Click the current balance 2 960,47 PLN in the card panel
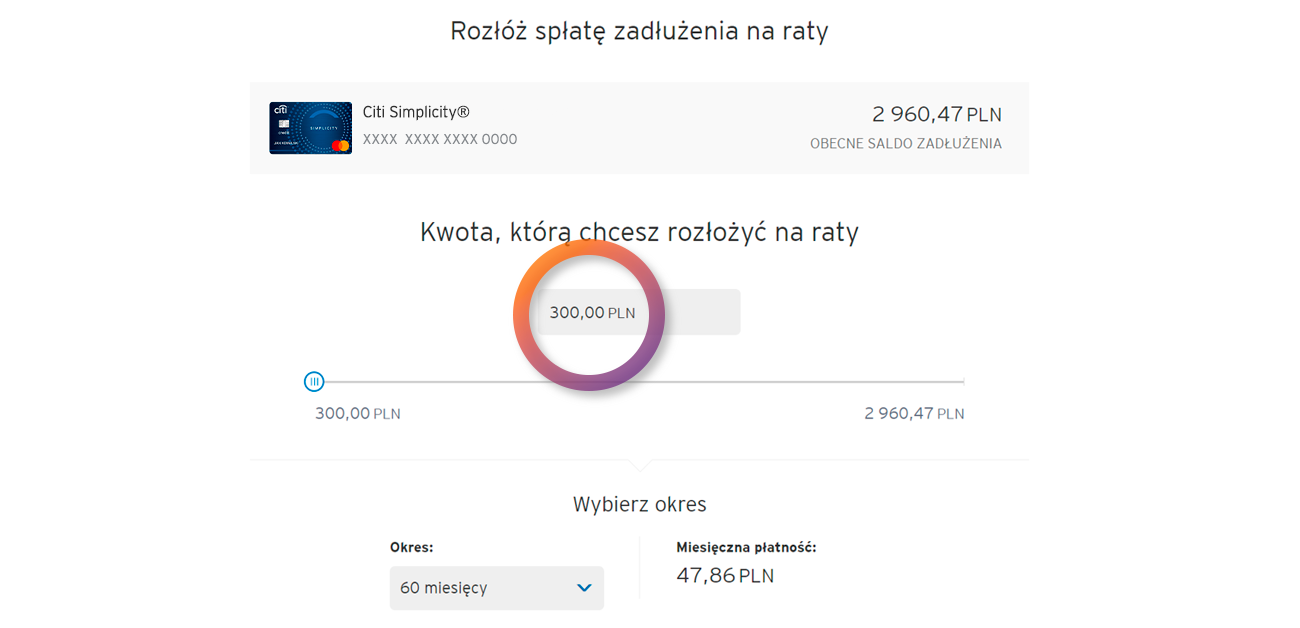Screen dimensions: 1300x628 [x=936, y=114]
